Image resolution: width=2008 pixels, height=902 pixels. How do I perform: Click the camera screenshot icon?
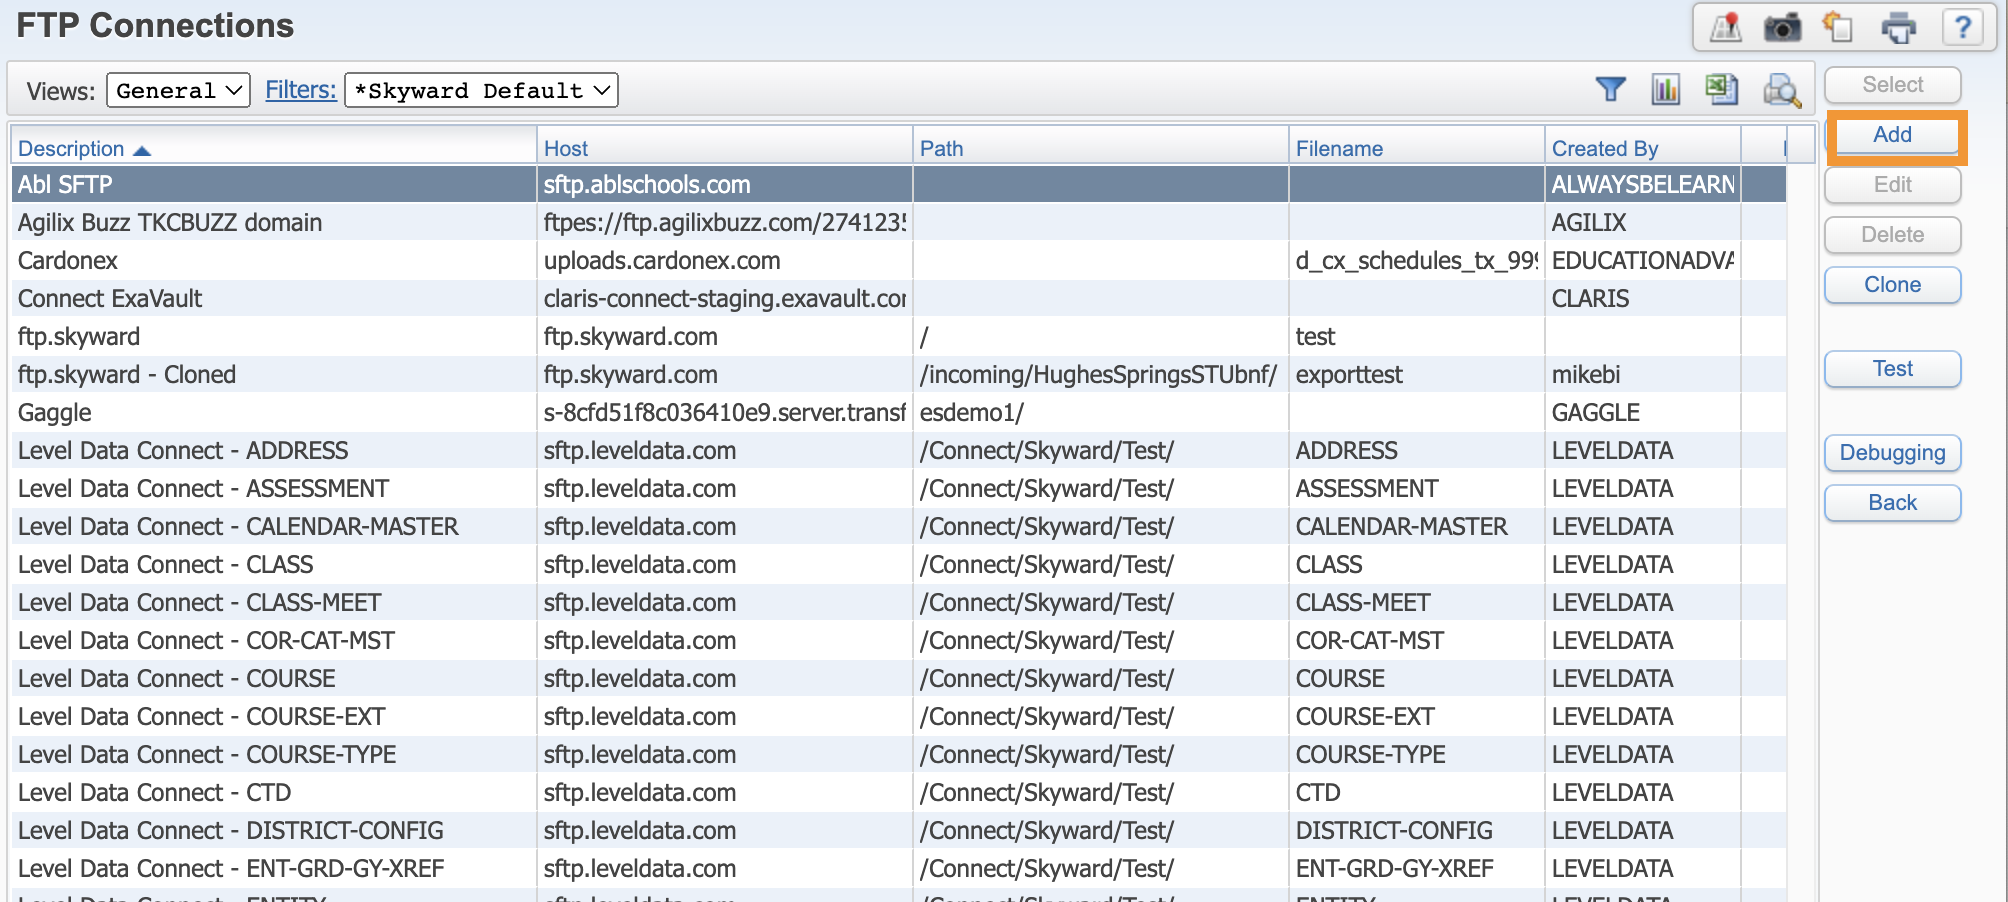click(x=1782, y=27)
